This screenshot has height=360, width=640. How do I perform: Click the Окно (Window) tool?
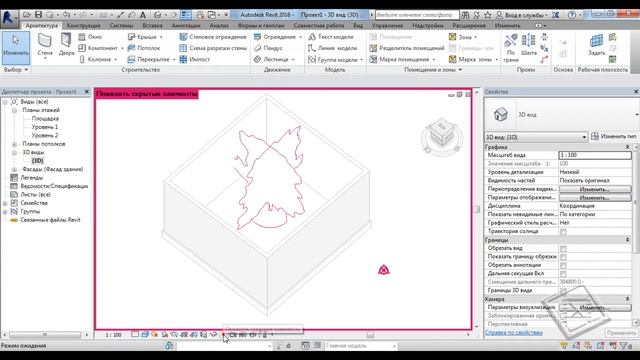[91, 37]
